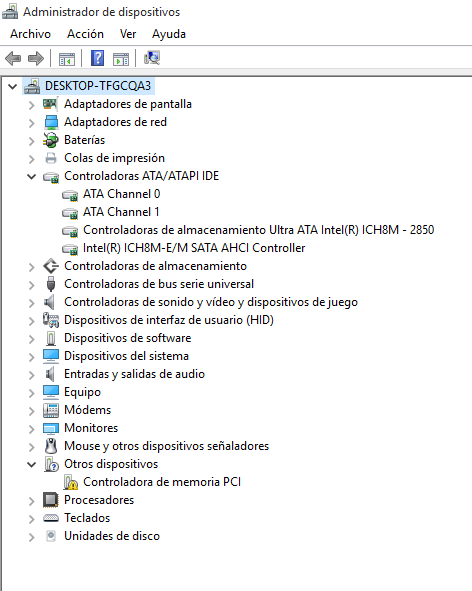Screen dimensions: 472x591
Task: Select the Ultra ATA Intel(R) ICH8M - 2850 controller
Action: click(258, 230)
